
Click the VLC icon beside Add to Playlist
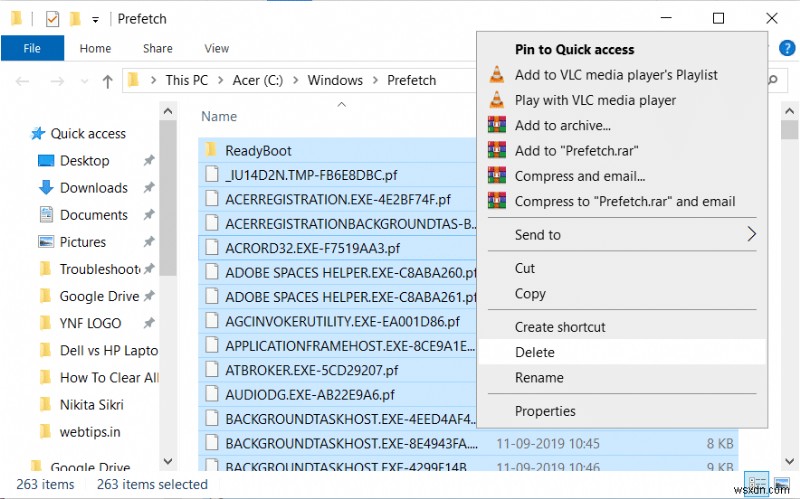[497, 75]
